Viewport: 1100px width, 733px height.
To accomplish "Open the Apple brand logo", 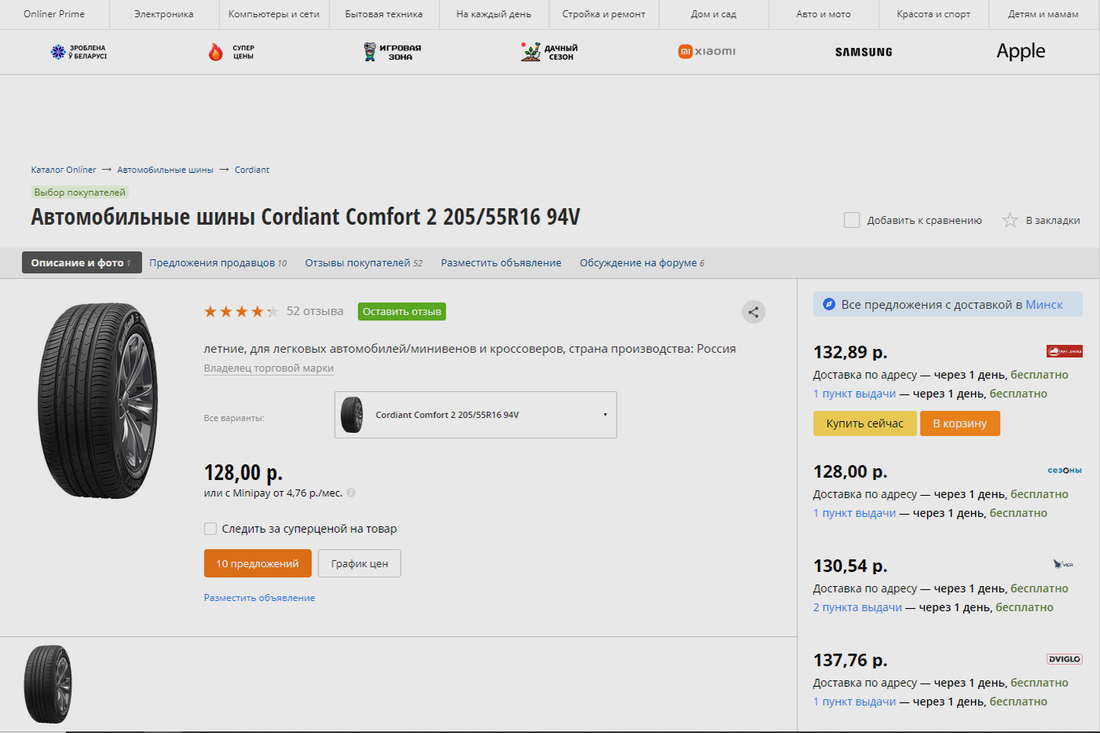I will coord(1021,51).
